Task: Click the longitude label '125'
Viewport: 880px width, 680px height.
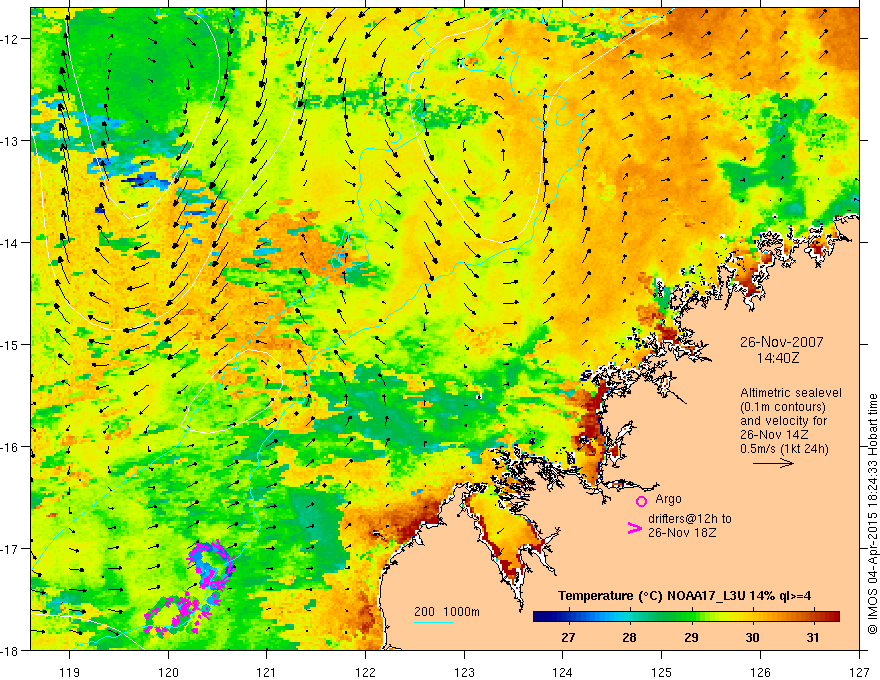Action: [x=662, y=672]
